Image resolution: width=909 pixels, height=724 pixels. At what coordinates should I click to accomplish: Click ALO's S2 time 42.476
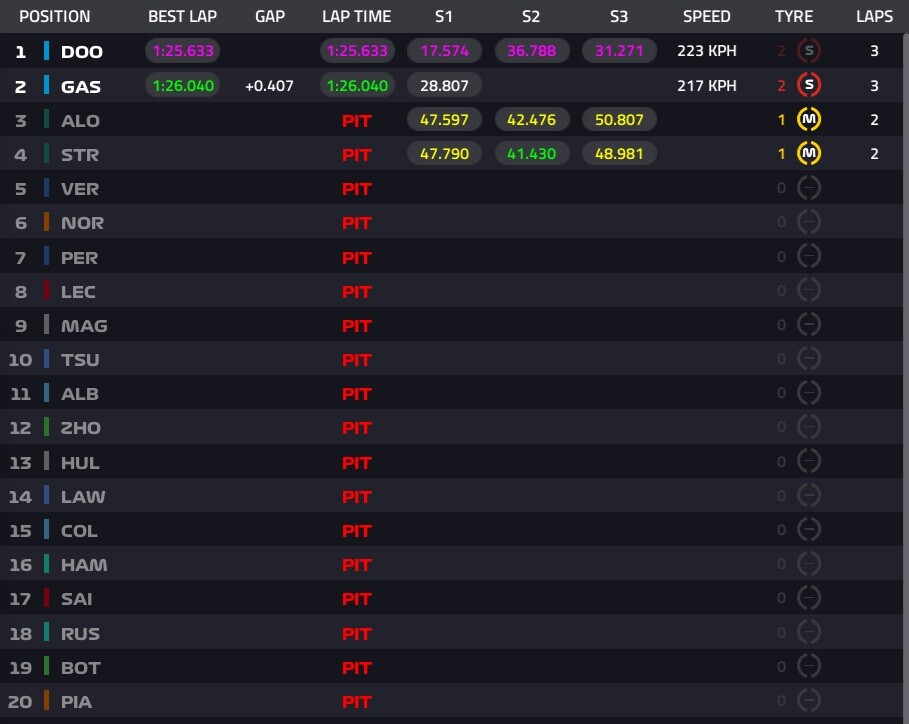point(532,119)
